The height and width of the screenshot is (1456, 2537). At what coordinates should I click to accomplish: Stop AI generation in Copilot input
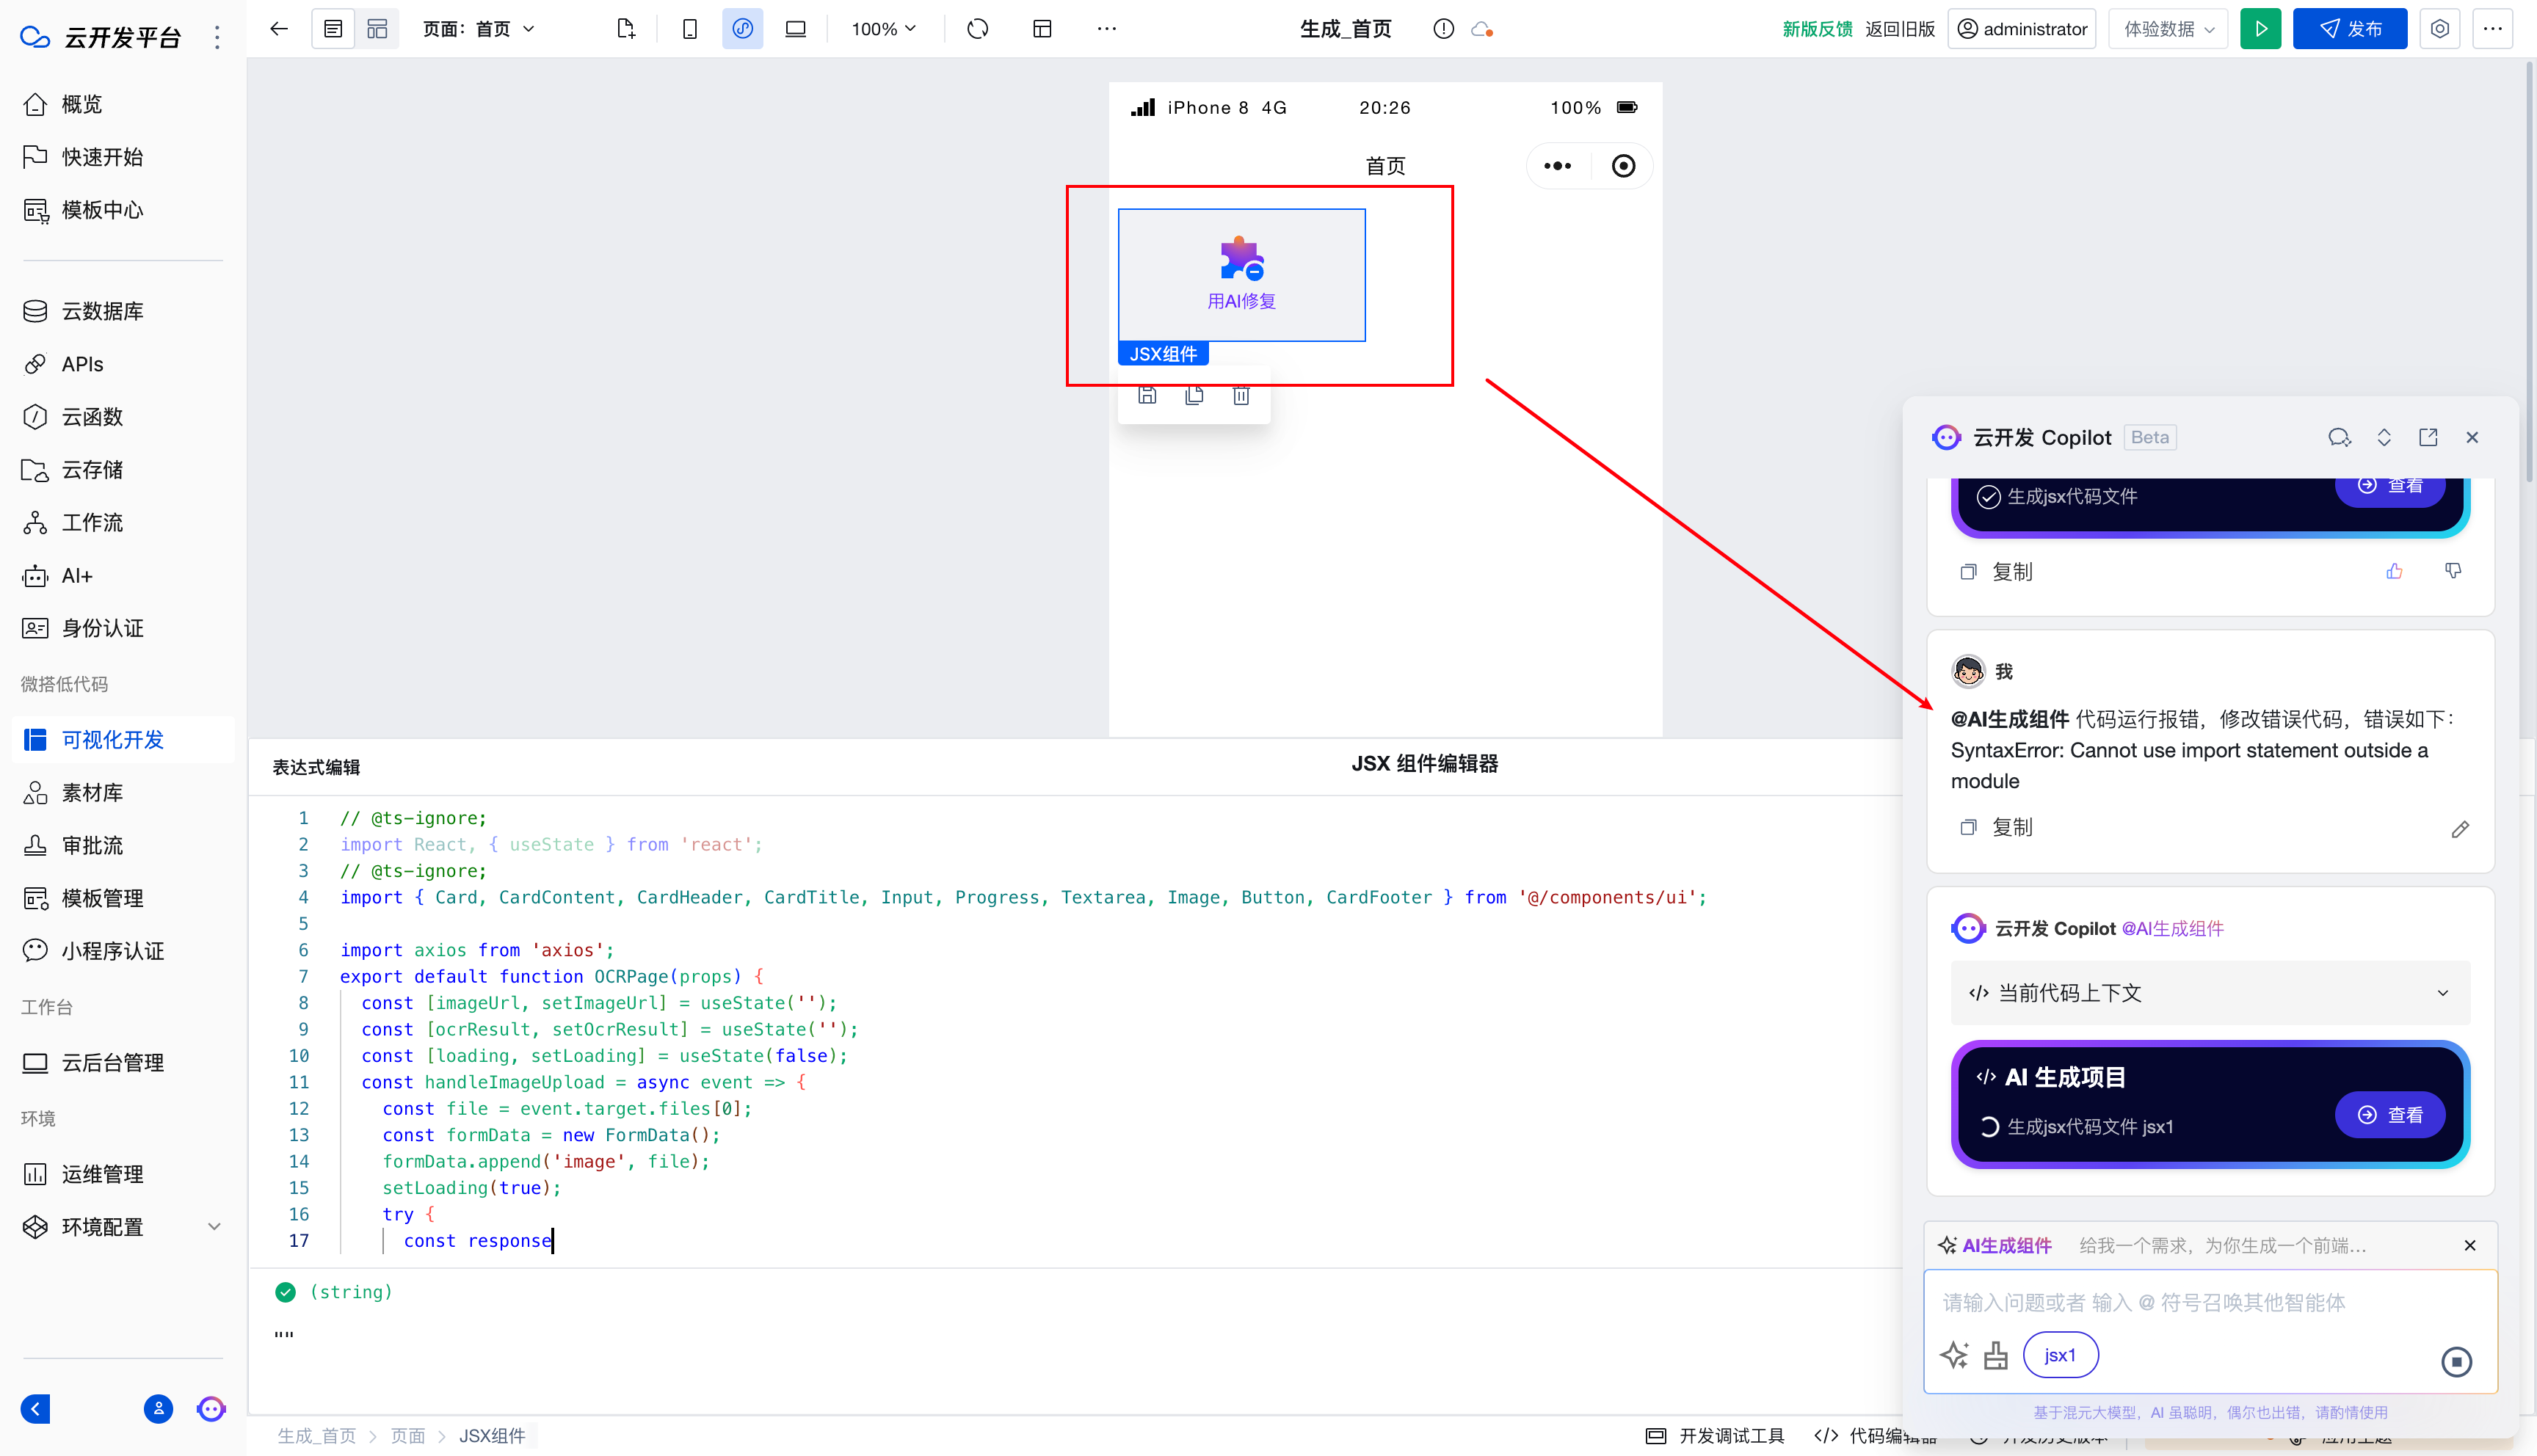coord(2456,1361)
